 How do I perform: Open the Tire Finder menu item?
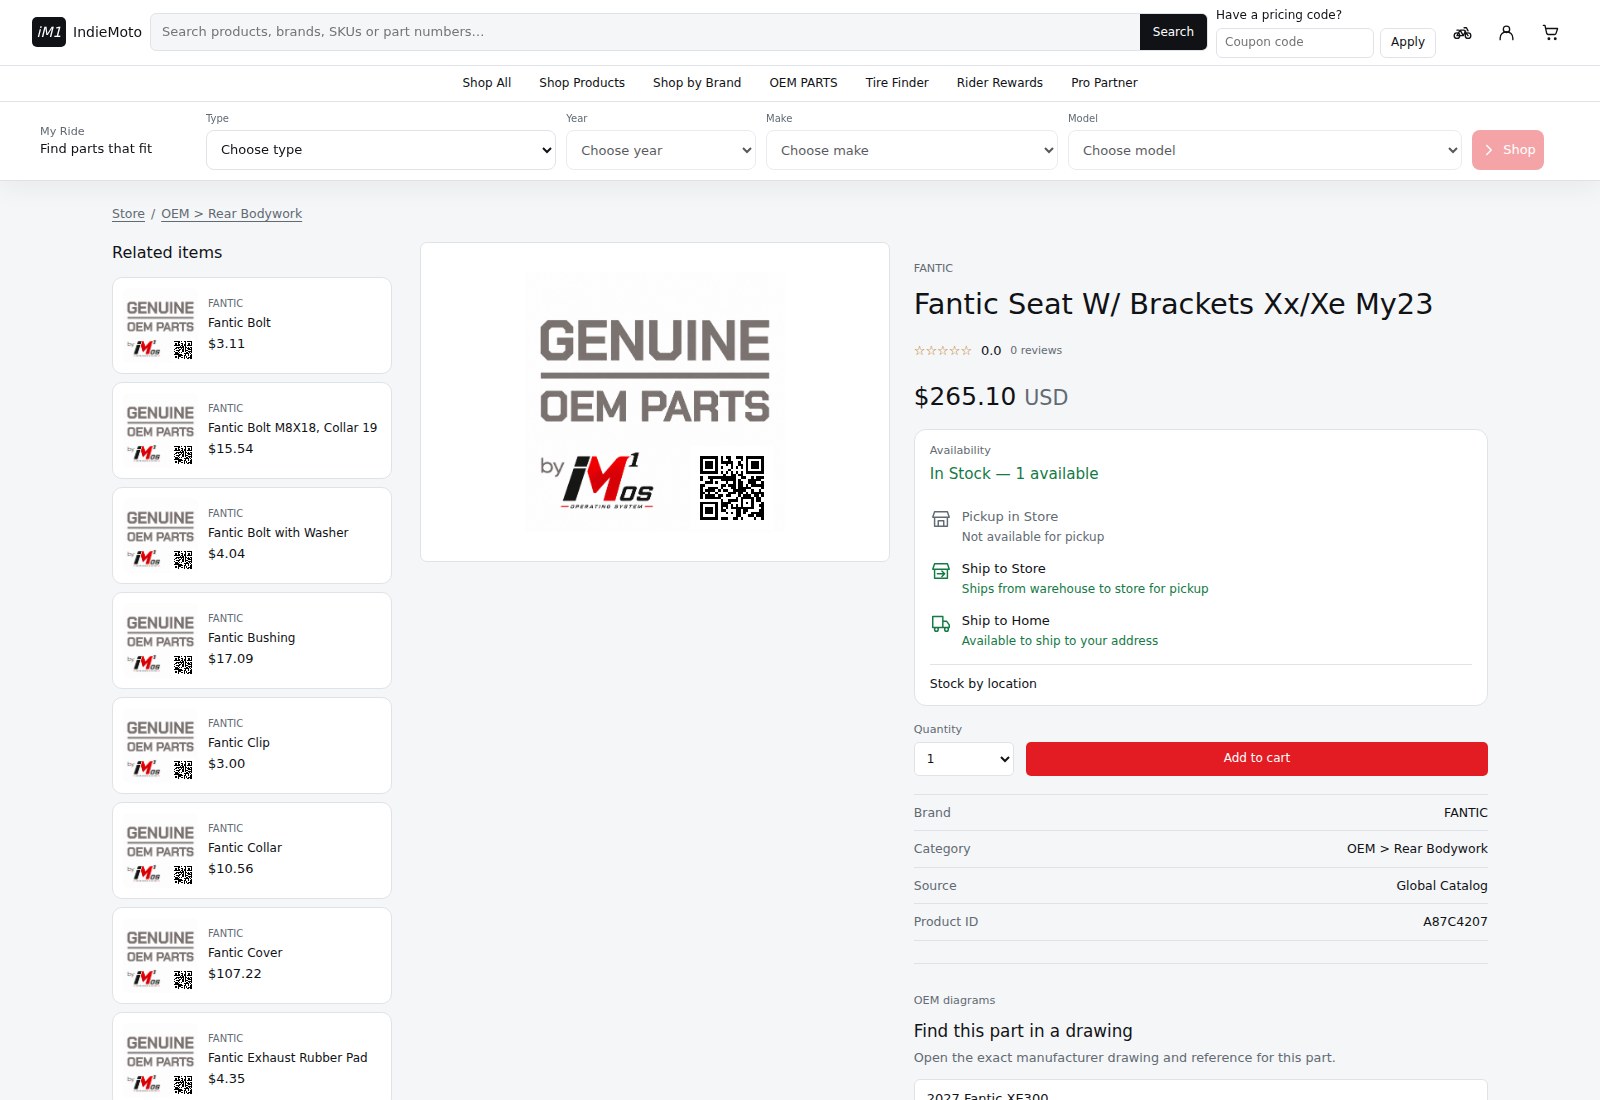pyautogui.click(x=897, y=83)
